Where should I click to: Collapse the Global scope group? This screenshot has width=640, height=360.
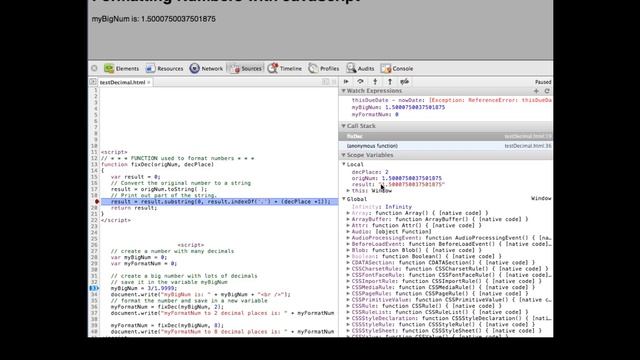pyautogui.click(x=344, y=199)
